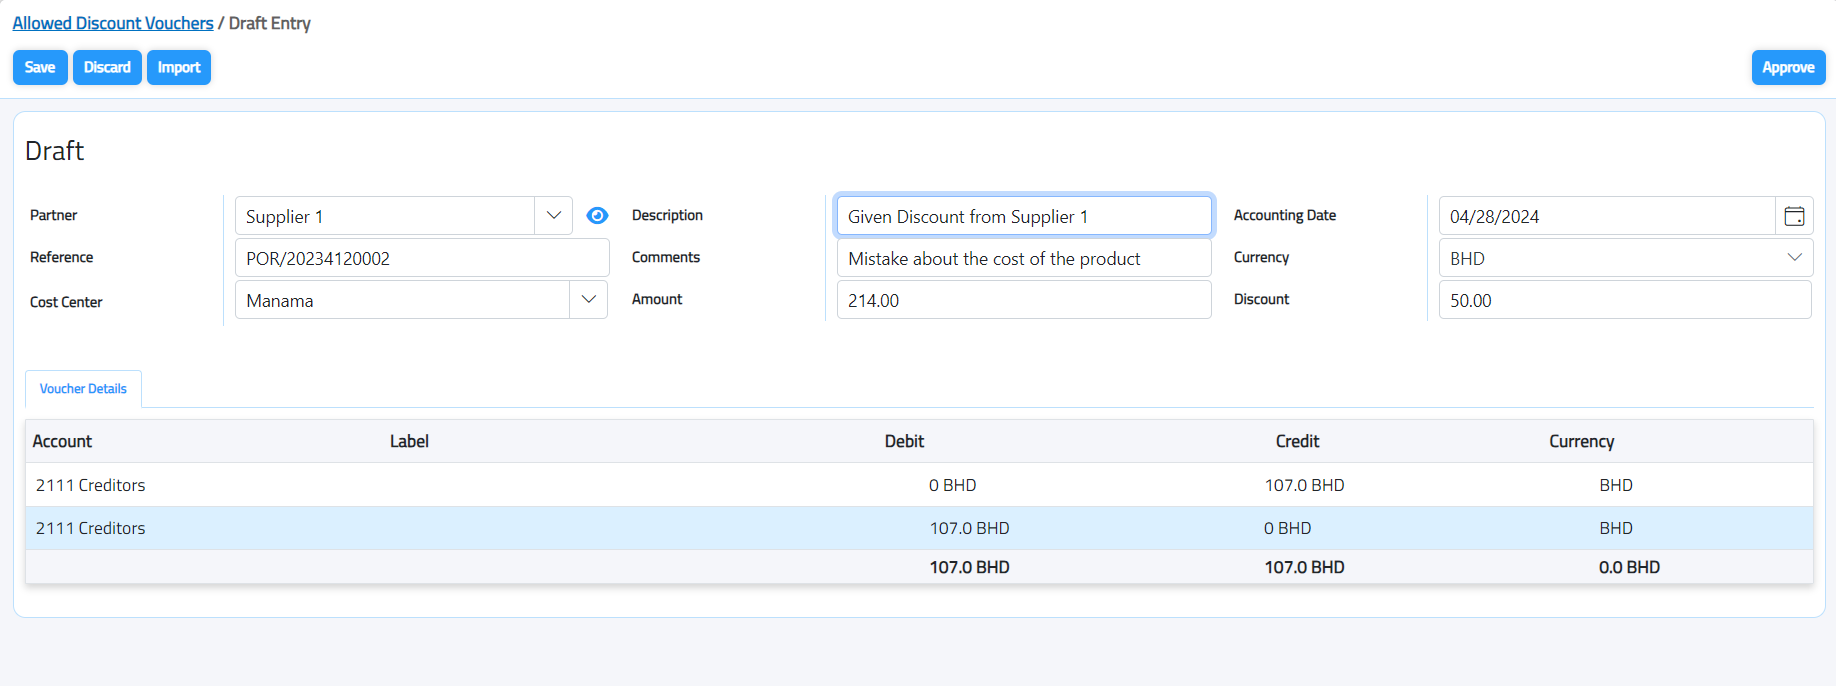This screenshot has width=1836, height=686.
Task: Click into the Comments field
Action: [1023, 258]
